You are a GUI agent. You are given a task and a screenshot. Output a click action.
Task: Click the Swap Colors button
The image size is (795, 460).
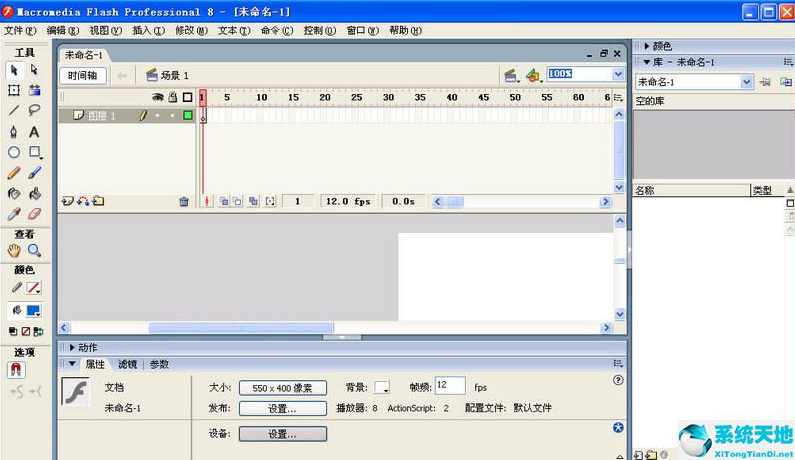click(x=38, y=331)
